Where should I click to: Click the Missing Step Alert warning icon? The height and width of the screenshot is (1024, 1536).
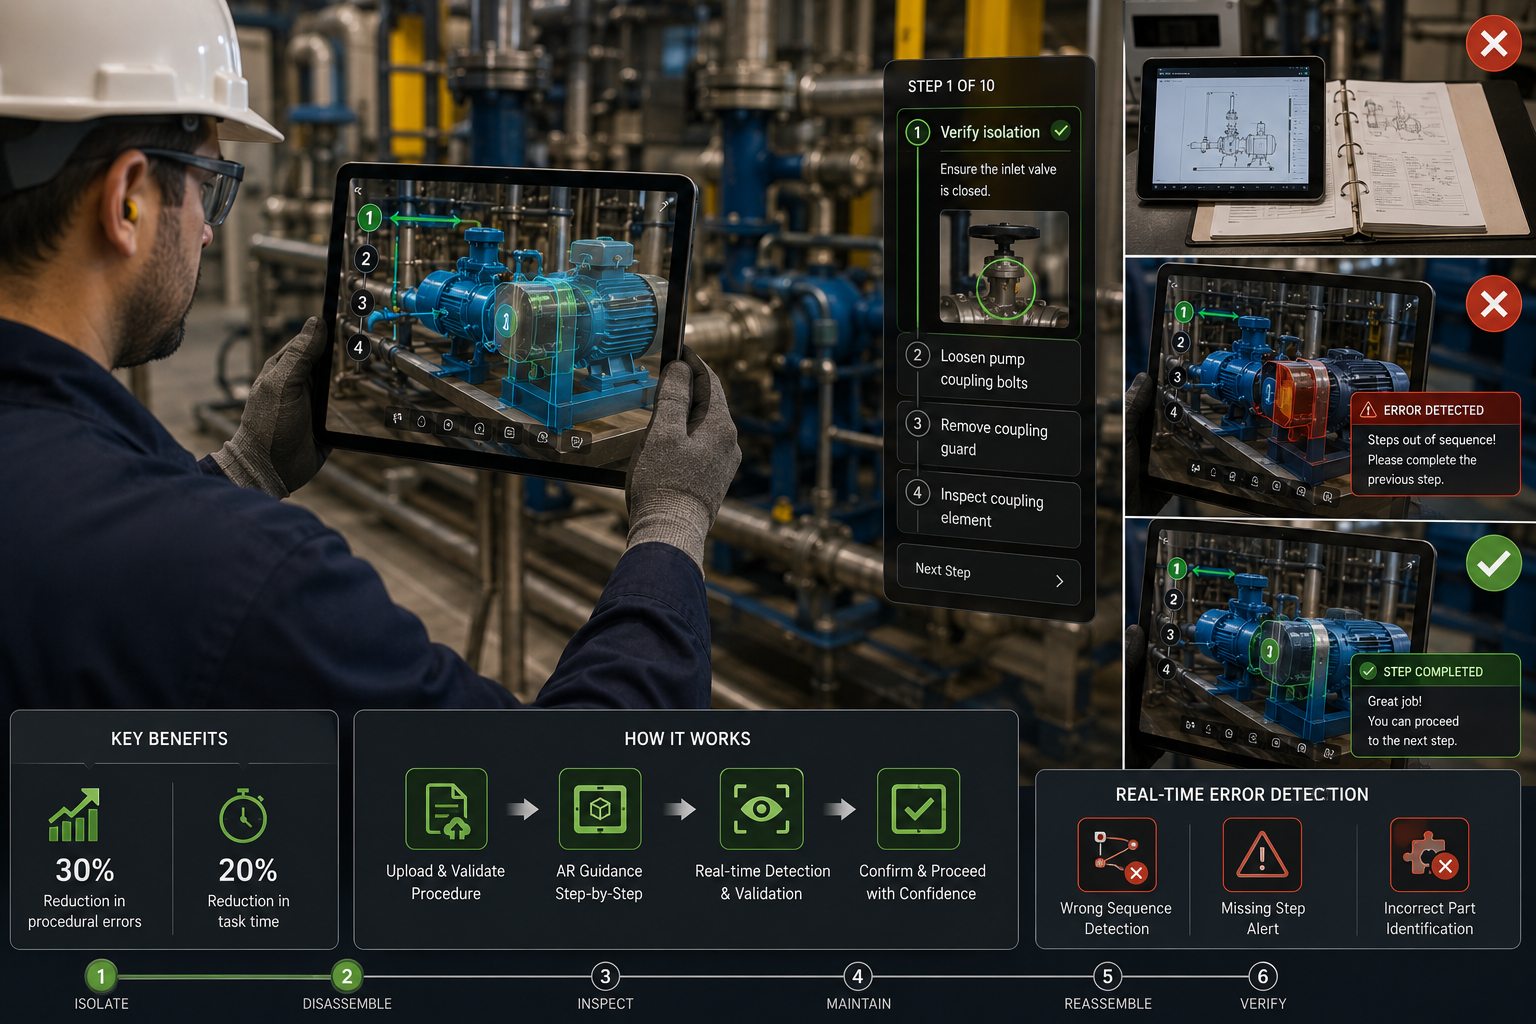coord(1262,855)
